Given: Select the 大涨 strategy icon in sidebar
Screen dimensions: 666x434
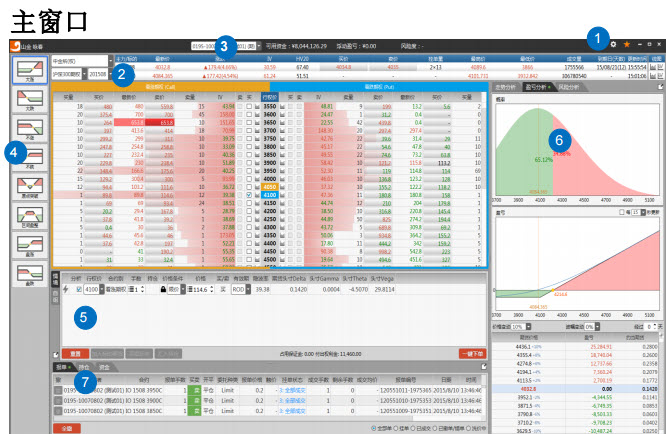Looking at the screenshot, I should (x=30, y=70).
